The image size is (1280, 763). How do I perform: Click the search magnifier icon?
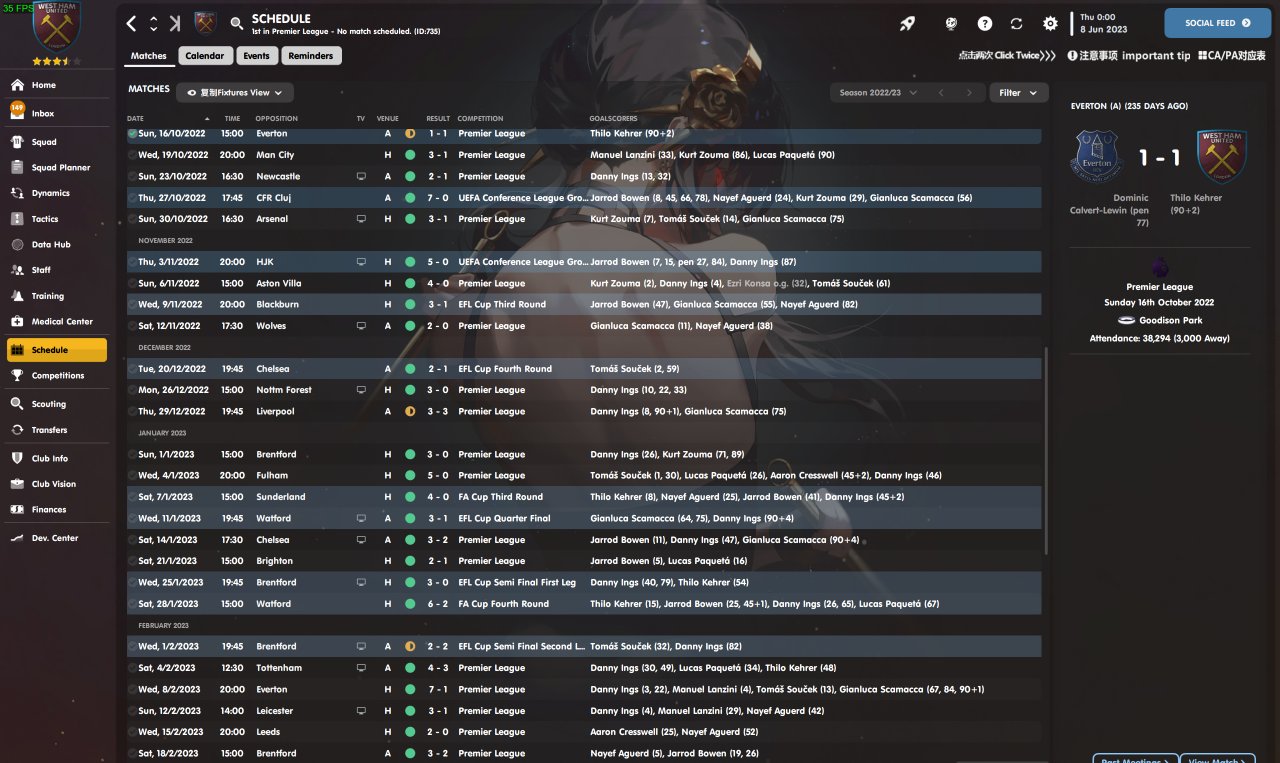[x=237, y=23]
